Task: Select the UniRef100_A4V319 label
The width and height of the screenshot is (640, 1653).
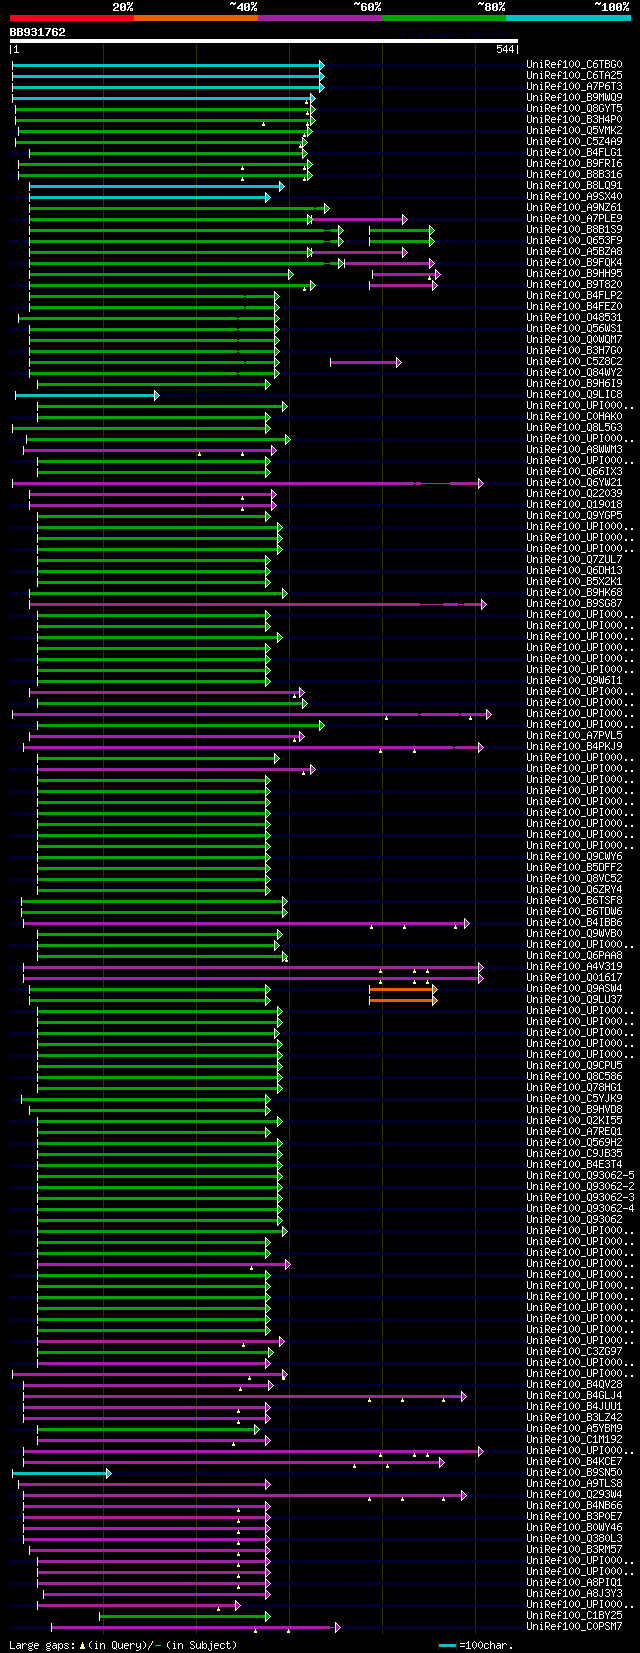Action: click(x=574, y=967)
